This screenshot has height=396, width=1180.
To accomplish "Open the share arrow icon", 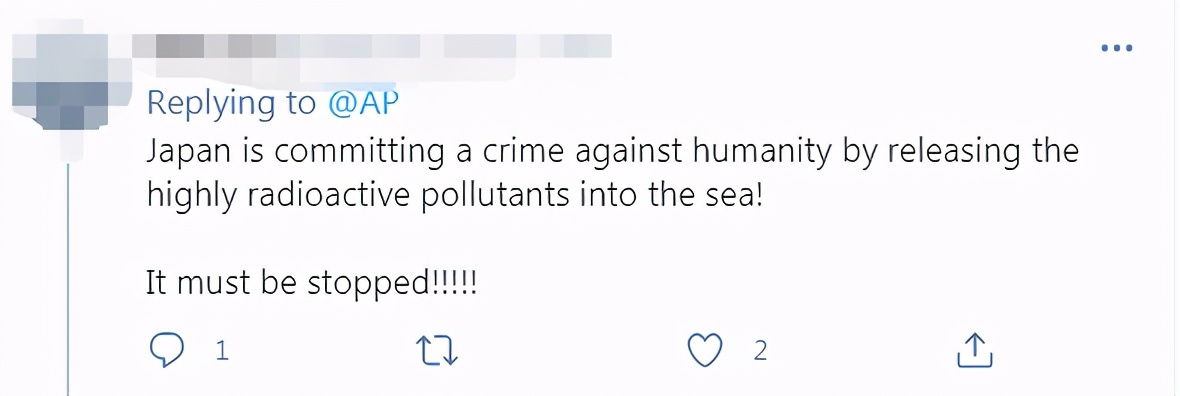I will [x=975, y=350].
